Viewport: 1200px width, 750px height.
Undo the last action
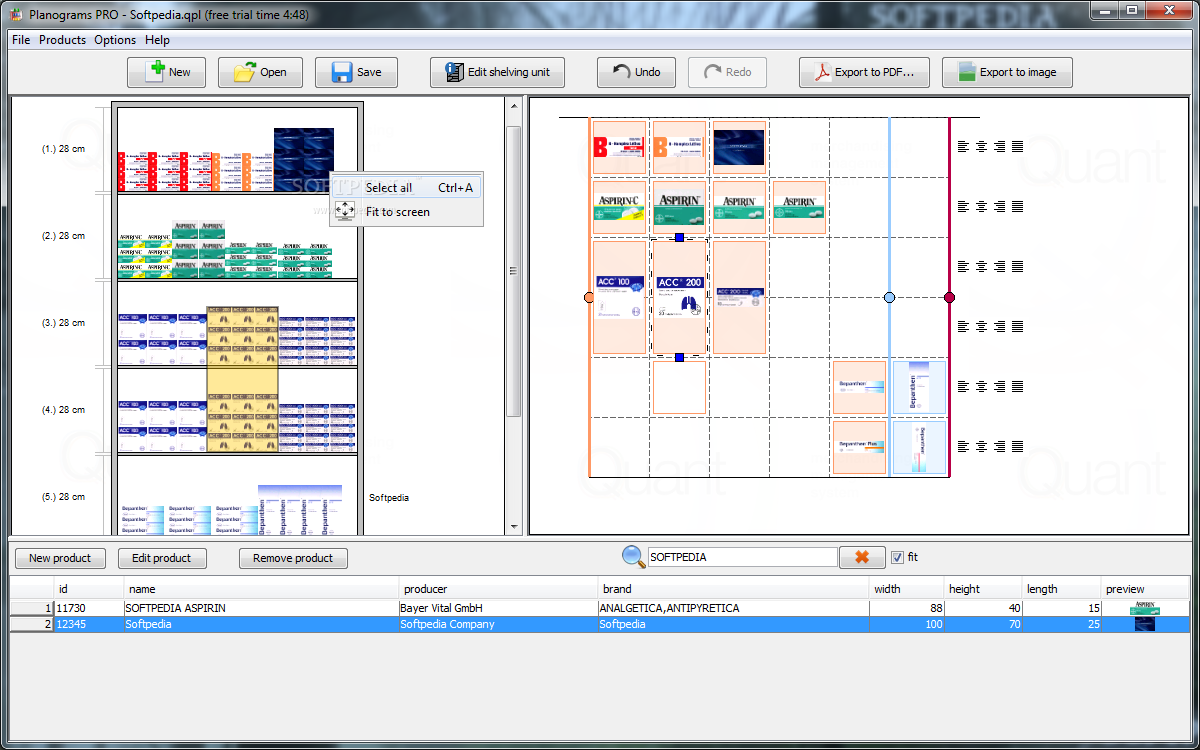click(636, 72)
